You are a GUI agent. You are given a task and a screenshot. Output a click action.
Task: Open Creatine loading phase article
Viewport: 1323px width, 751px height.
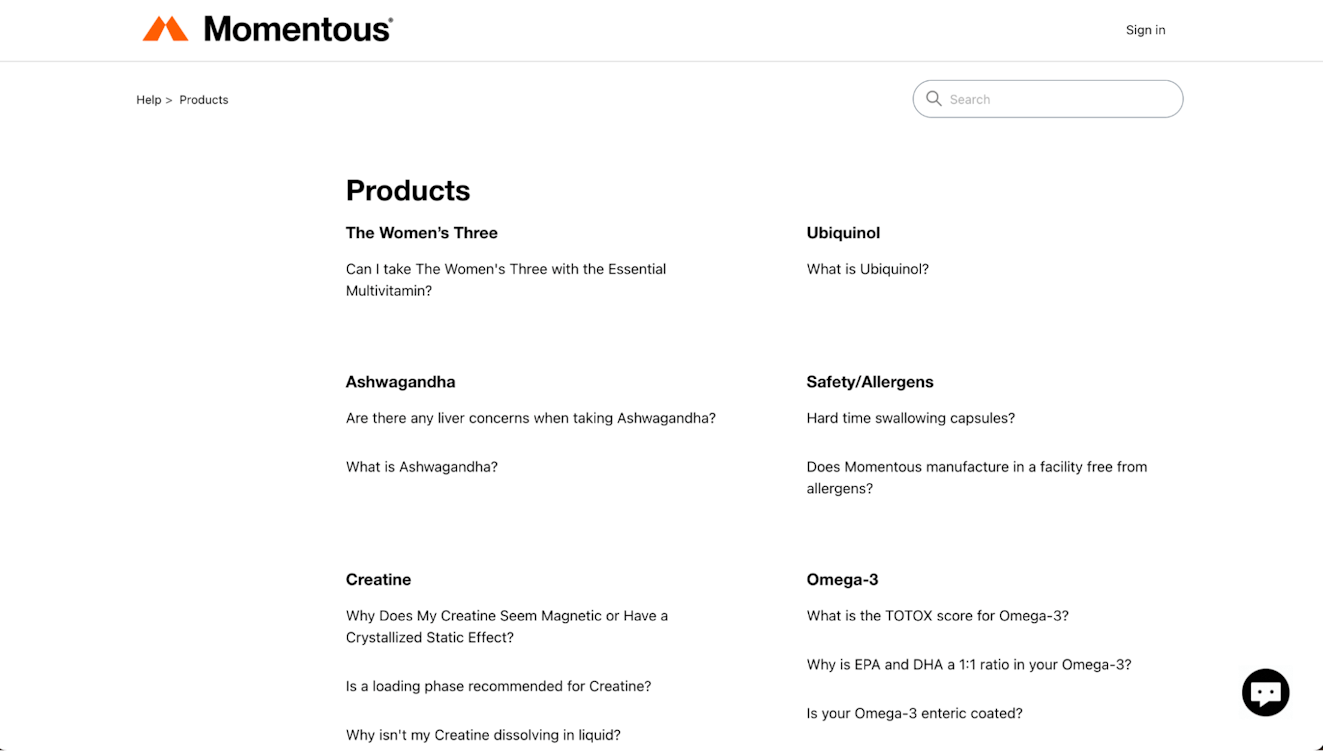[x=498, y=686]
